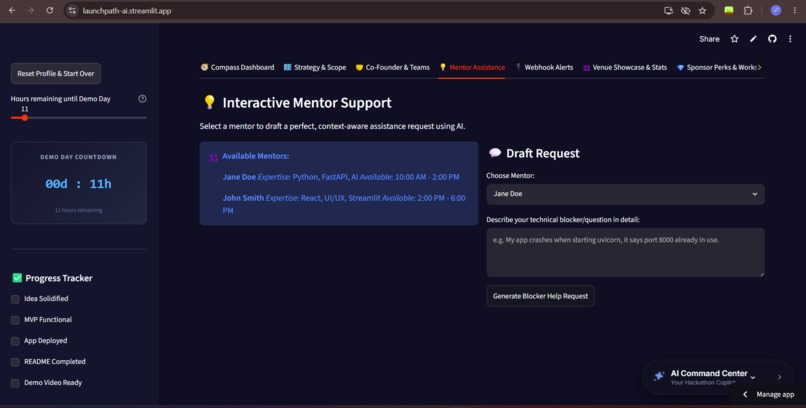
Task: Show more tabs with the right arrow
Action: tap(760, 67)
